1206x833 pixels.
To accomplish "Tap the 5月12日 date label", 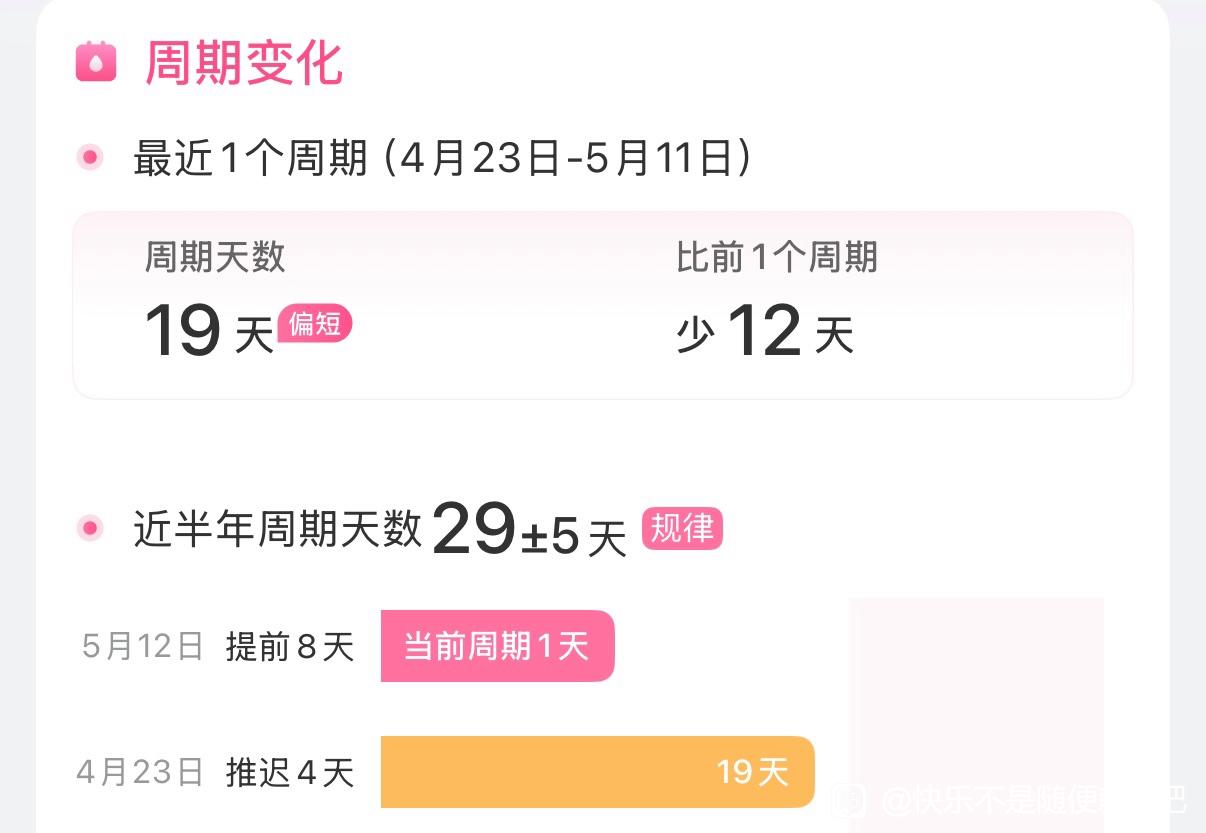I will coord(142,647).
